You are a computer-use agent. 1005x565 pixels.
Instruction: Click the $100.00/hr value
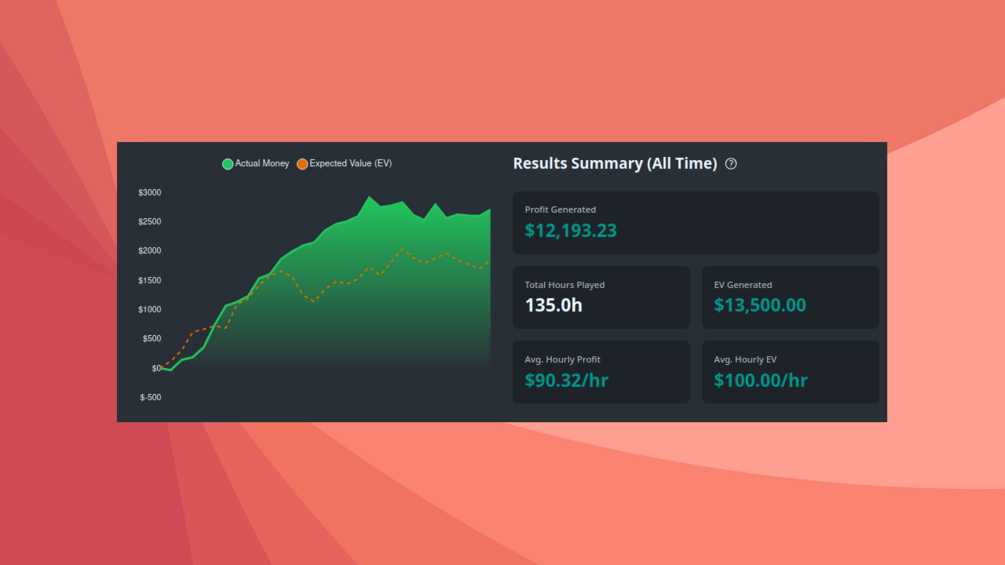click(761, 380)
